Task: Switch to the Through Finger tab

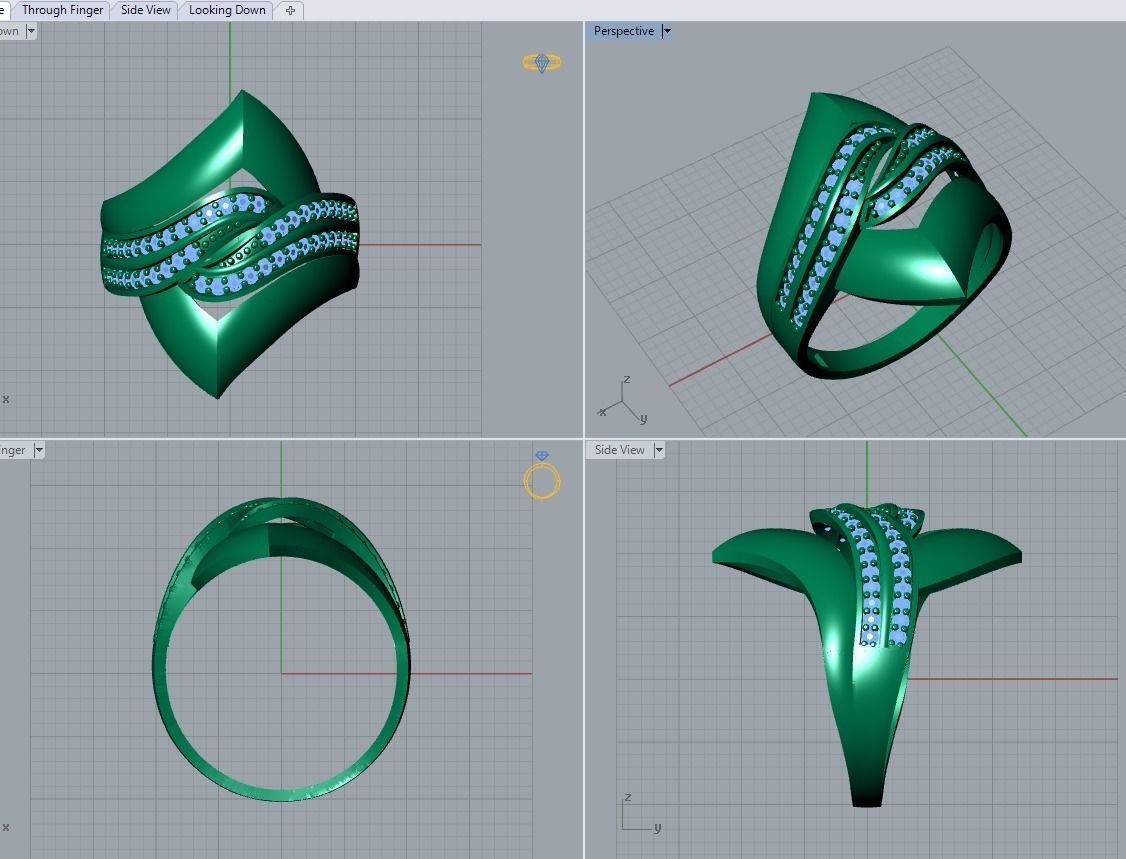Action: (x=62, y=10)
